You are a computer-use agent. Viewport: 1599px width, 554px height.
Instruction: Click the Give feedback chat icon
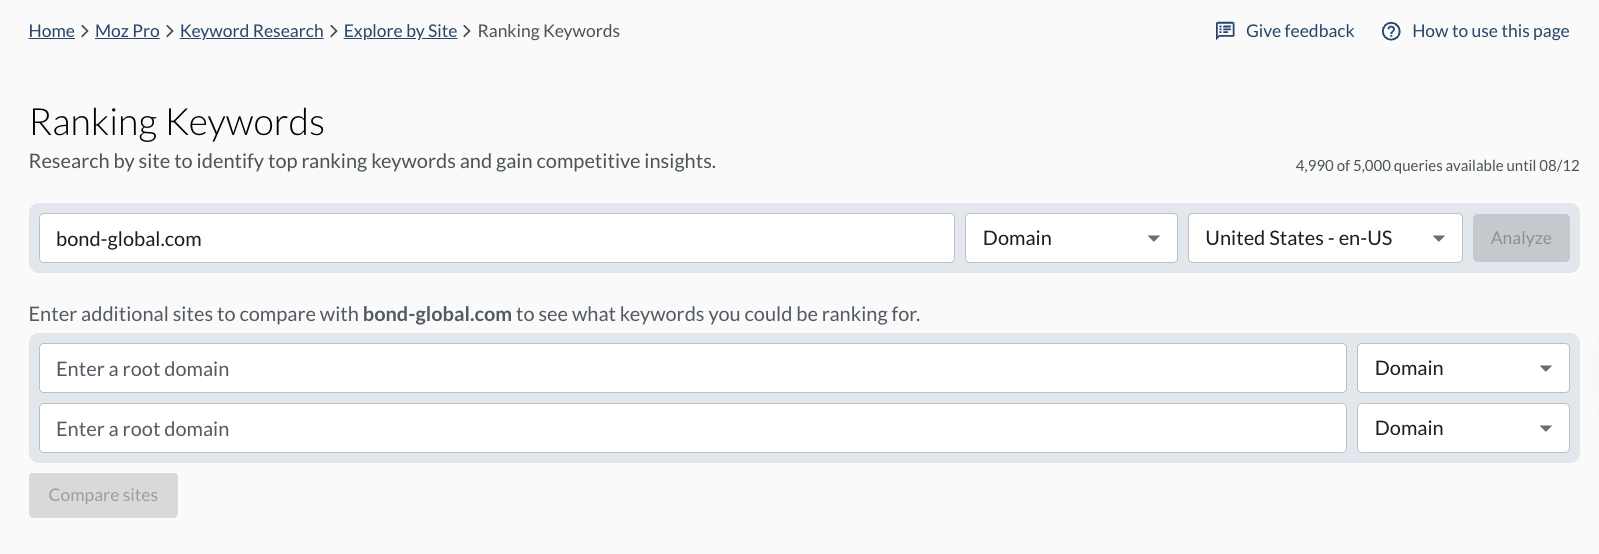tap(1225, 31)
